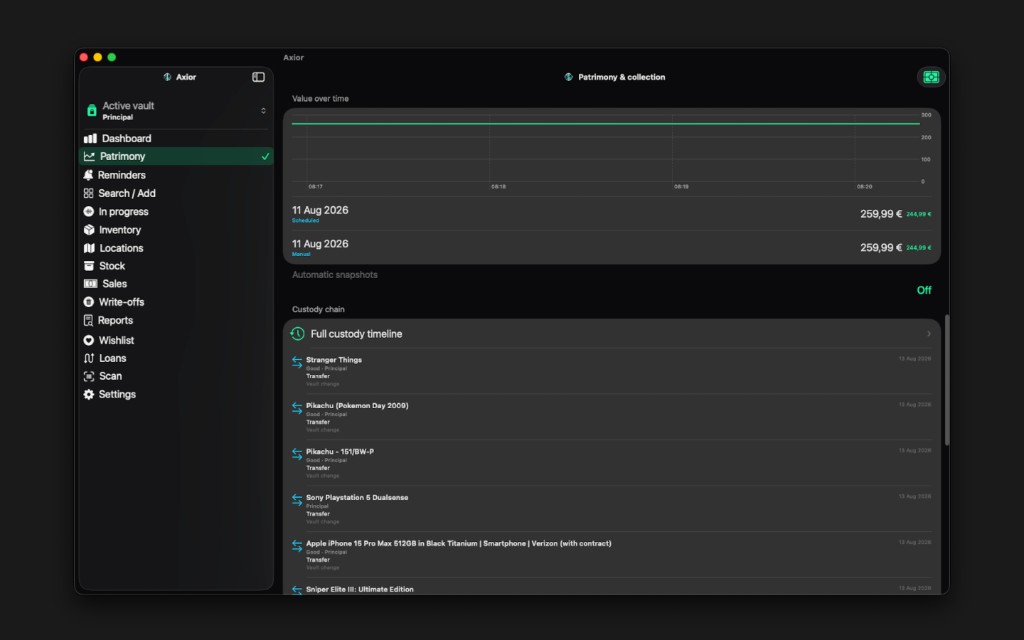Screen dimensions: 1024x640
Task: Click Stranger Things transfer arrows icon
Action: pos(297,362)
